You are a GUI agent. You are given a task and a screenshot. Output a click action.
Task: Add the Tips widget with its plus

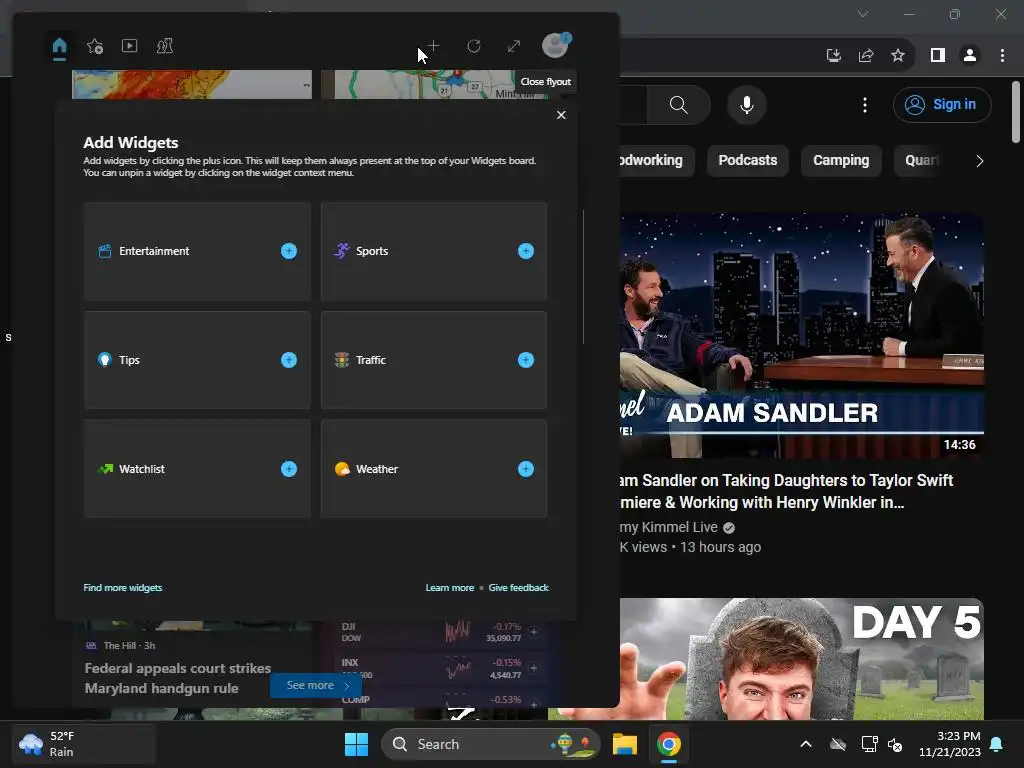pos(289,360)
